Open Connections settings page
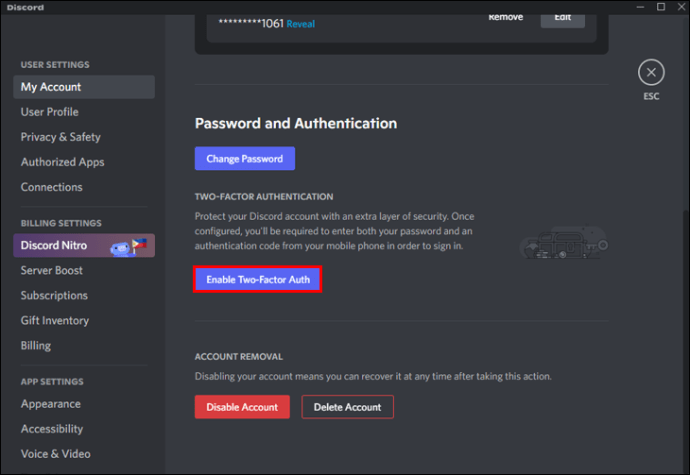 click(x=52, y=187)
